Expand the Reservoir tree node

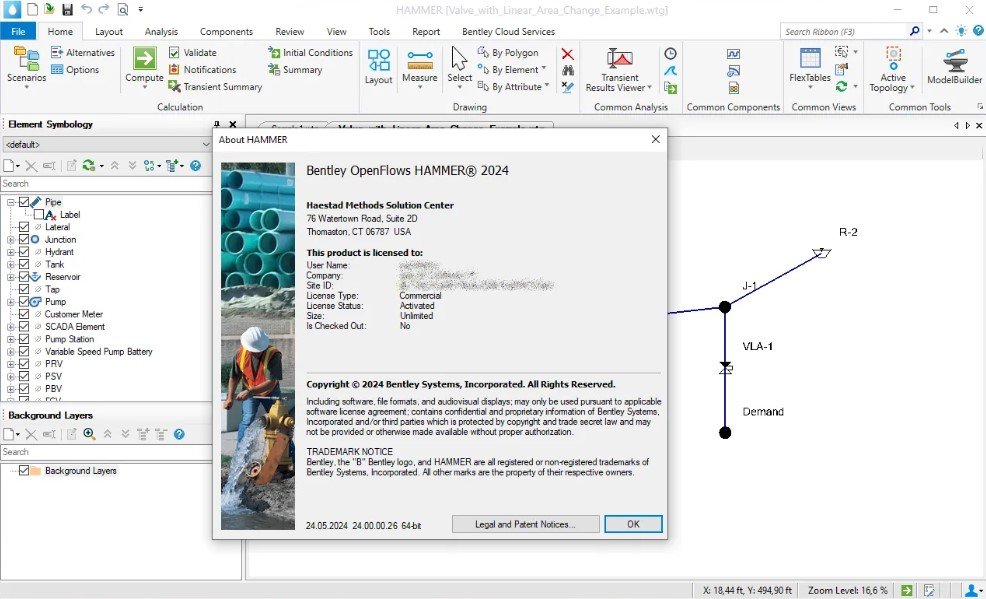click(x=11, y=277)
